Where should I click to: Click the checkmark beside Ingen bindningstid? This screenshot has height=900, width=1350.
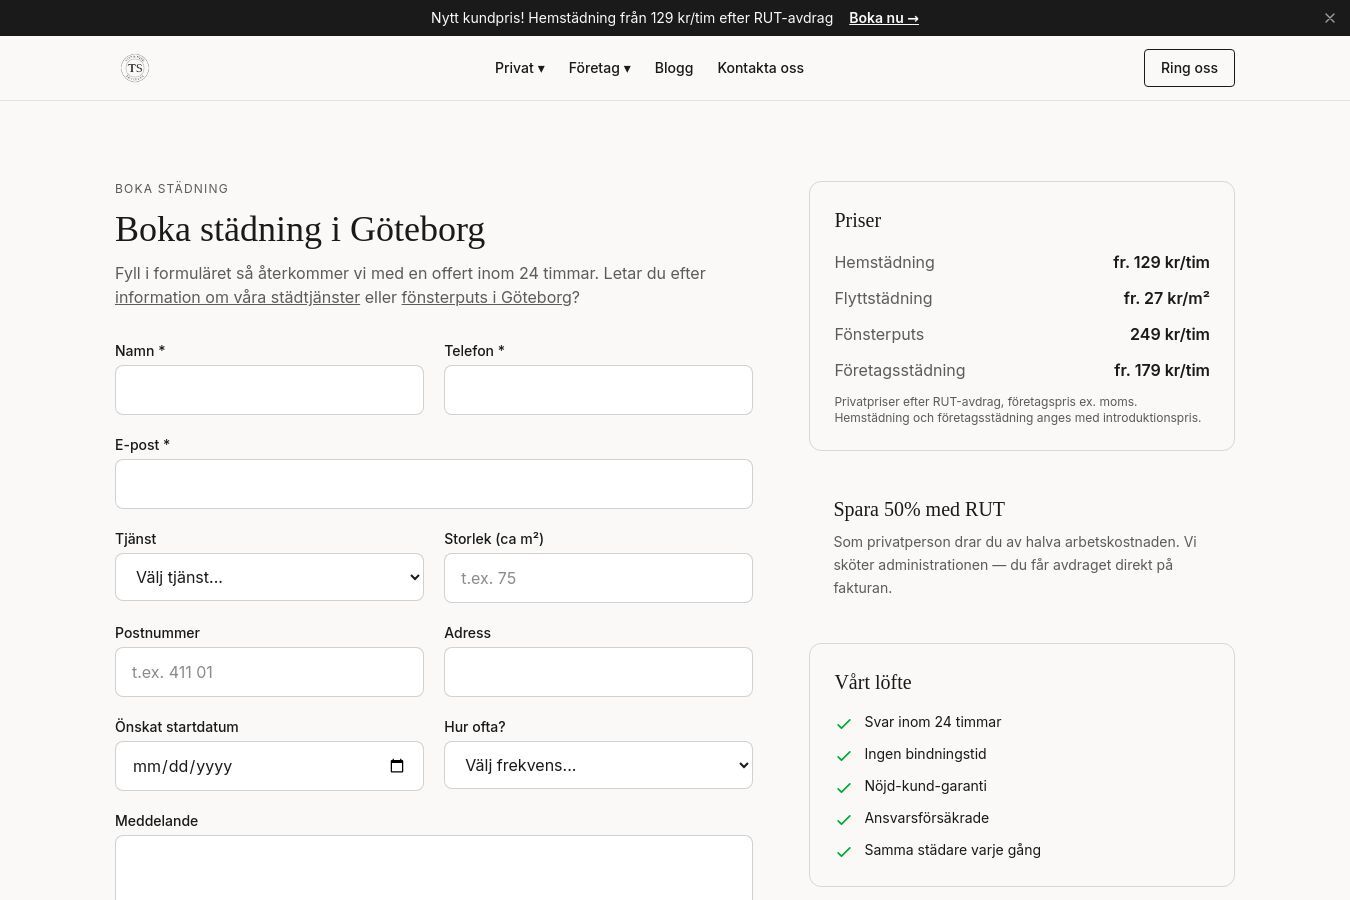tap(844, 755)
